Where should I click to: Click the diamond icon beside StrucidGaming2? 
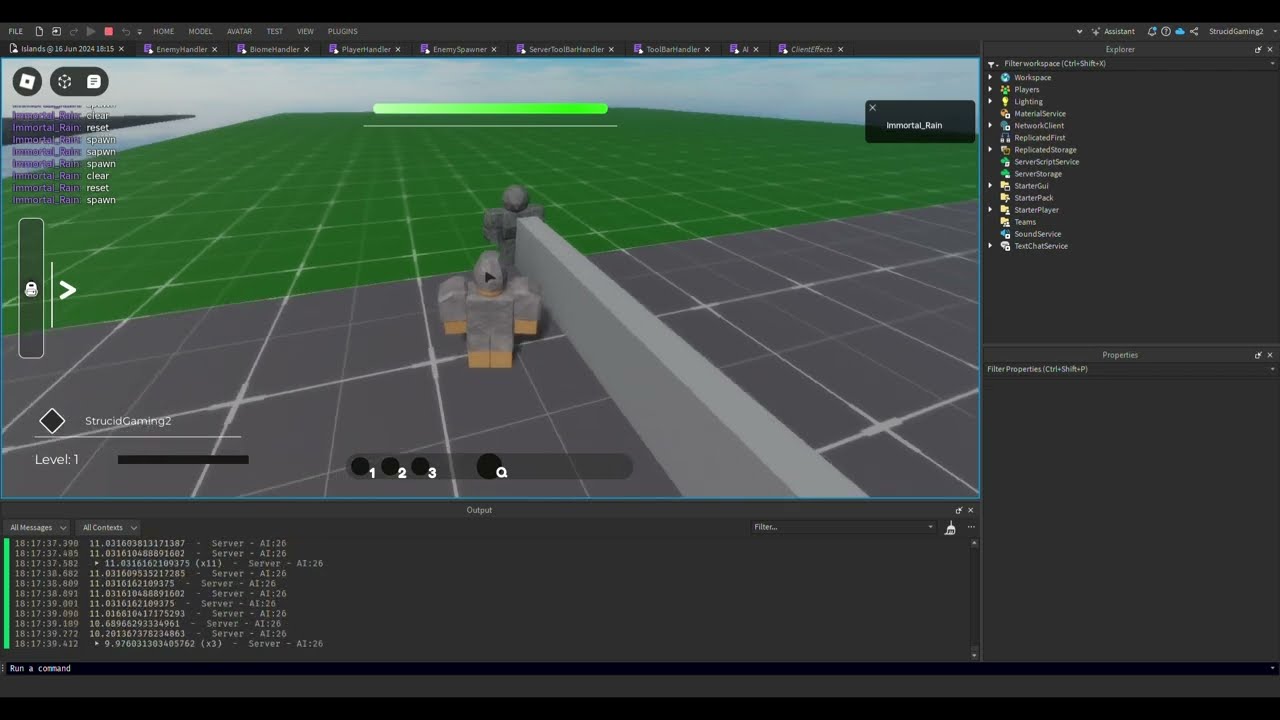tap(52, 421)
